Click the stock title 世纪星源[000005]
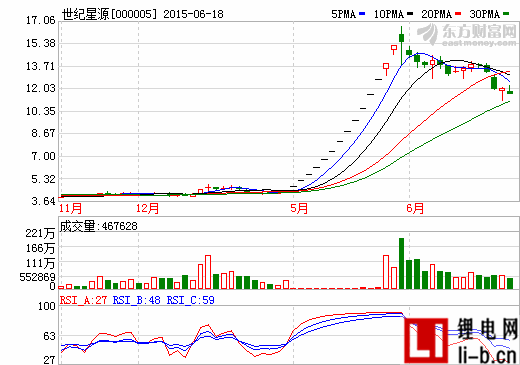Viewport: 520px width, 365px height. tap(109, 14)
